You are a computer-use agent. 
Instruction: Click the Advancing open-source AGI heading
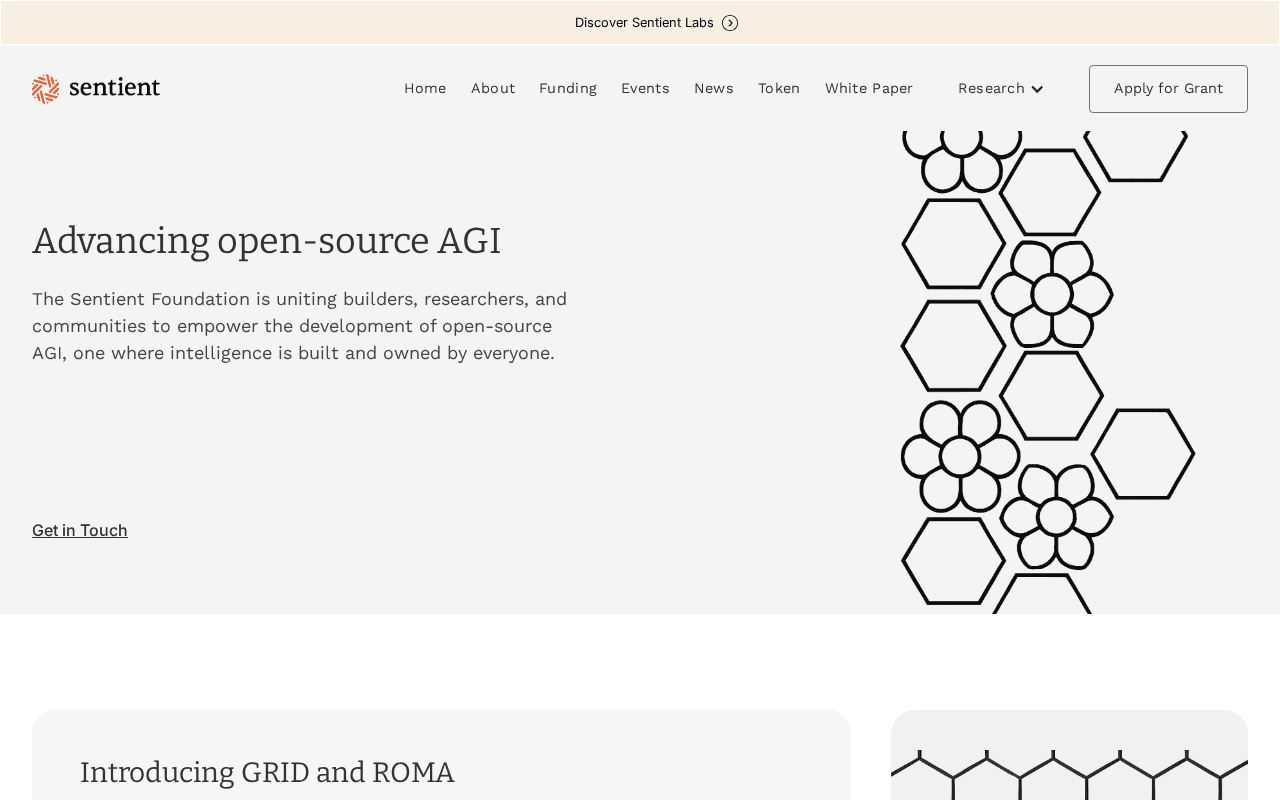pyautogui.click(x=266, y=240)
